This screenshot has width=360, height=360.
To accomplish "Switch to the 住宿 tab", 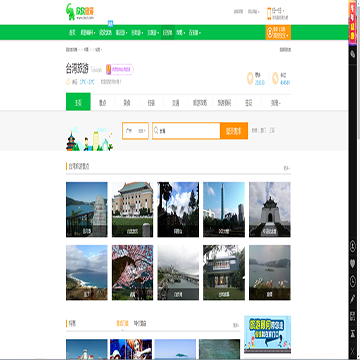I will 151,103.
